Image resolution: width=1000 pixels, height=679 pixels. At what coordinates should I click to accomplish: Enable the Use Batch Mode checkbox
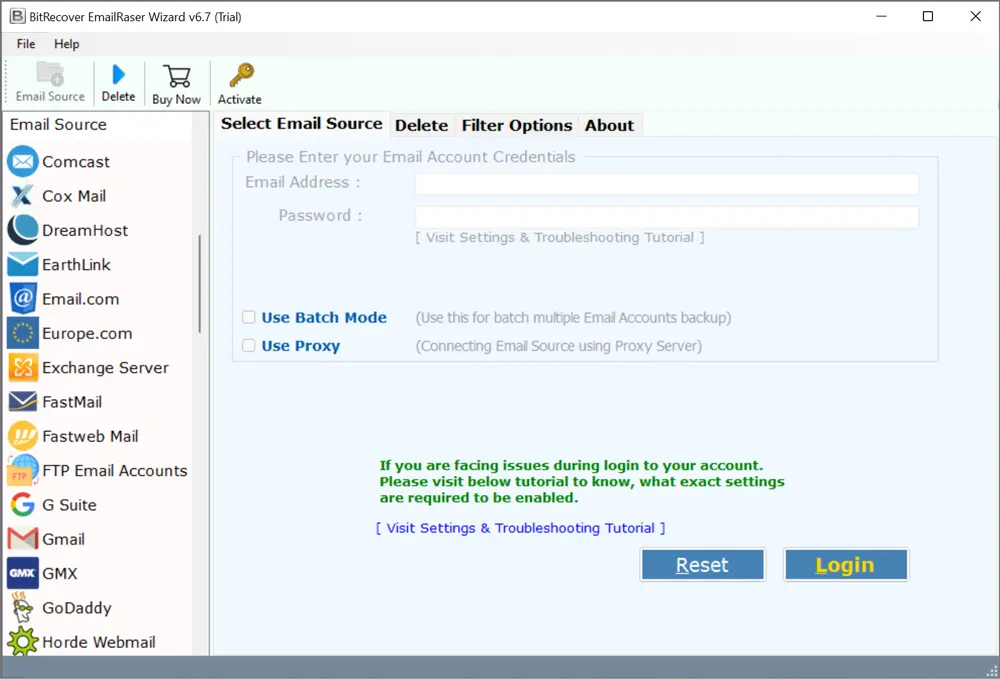tap(249, 318)
